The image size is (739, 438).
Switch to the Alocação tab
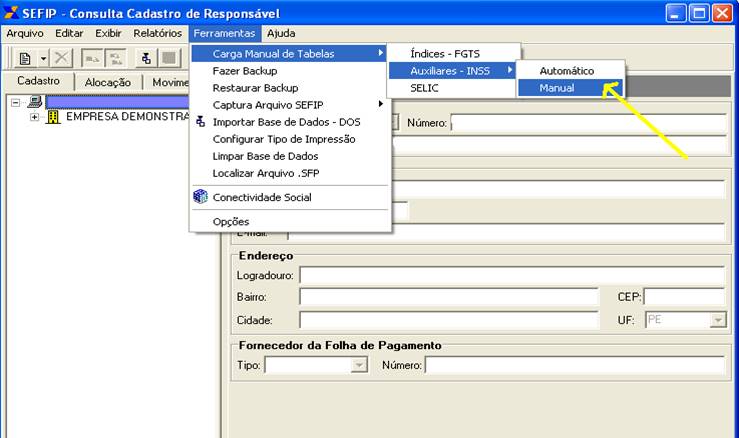(x=107, y=83)
